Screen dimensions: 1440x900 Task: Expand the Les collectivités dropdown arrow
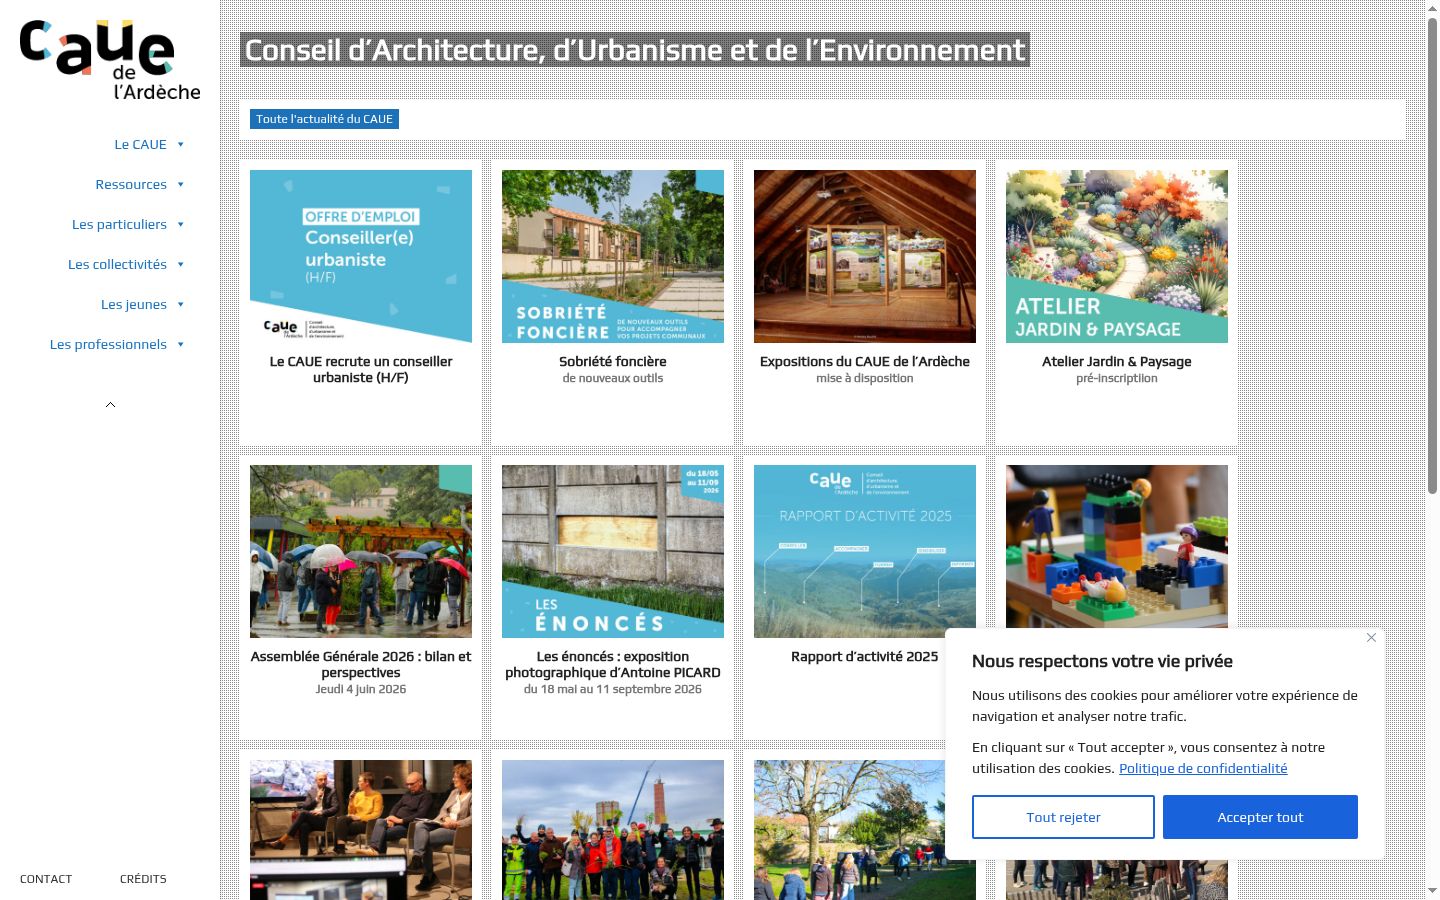tap(181, 264)
